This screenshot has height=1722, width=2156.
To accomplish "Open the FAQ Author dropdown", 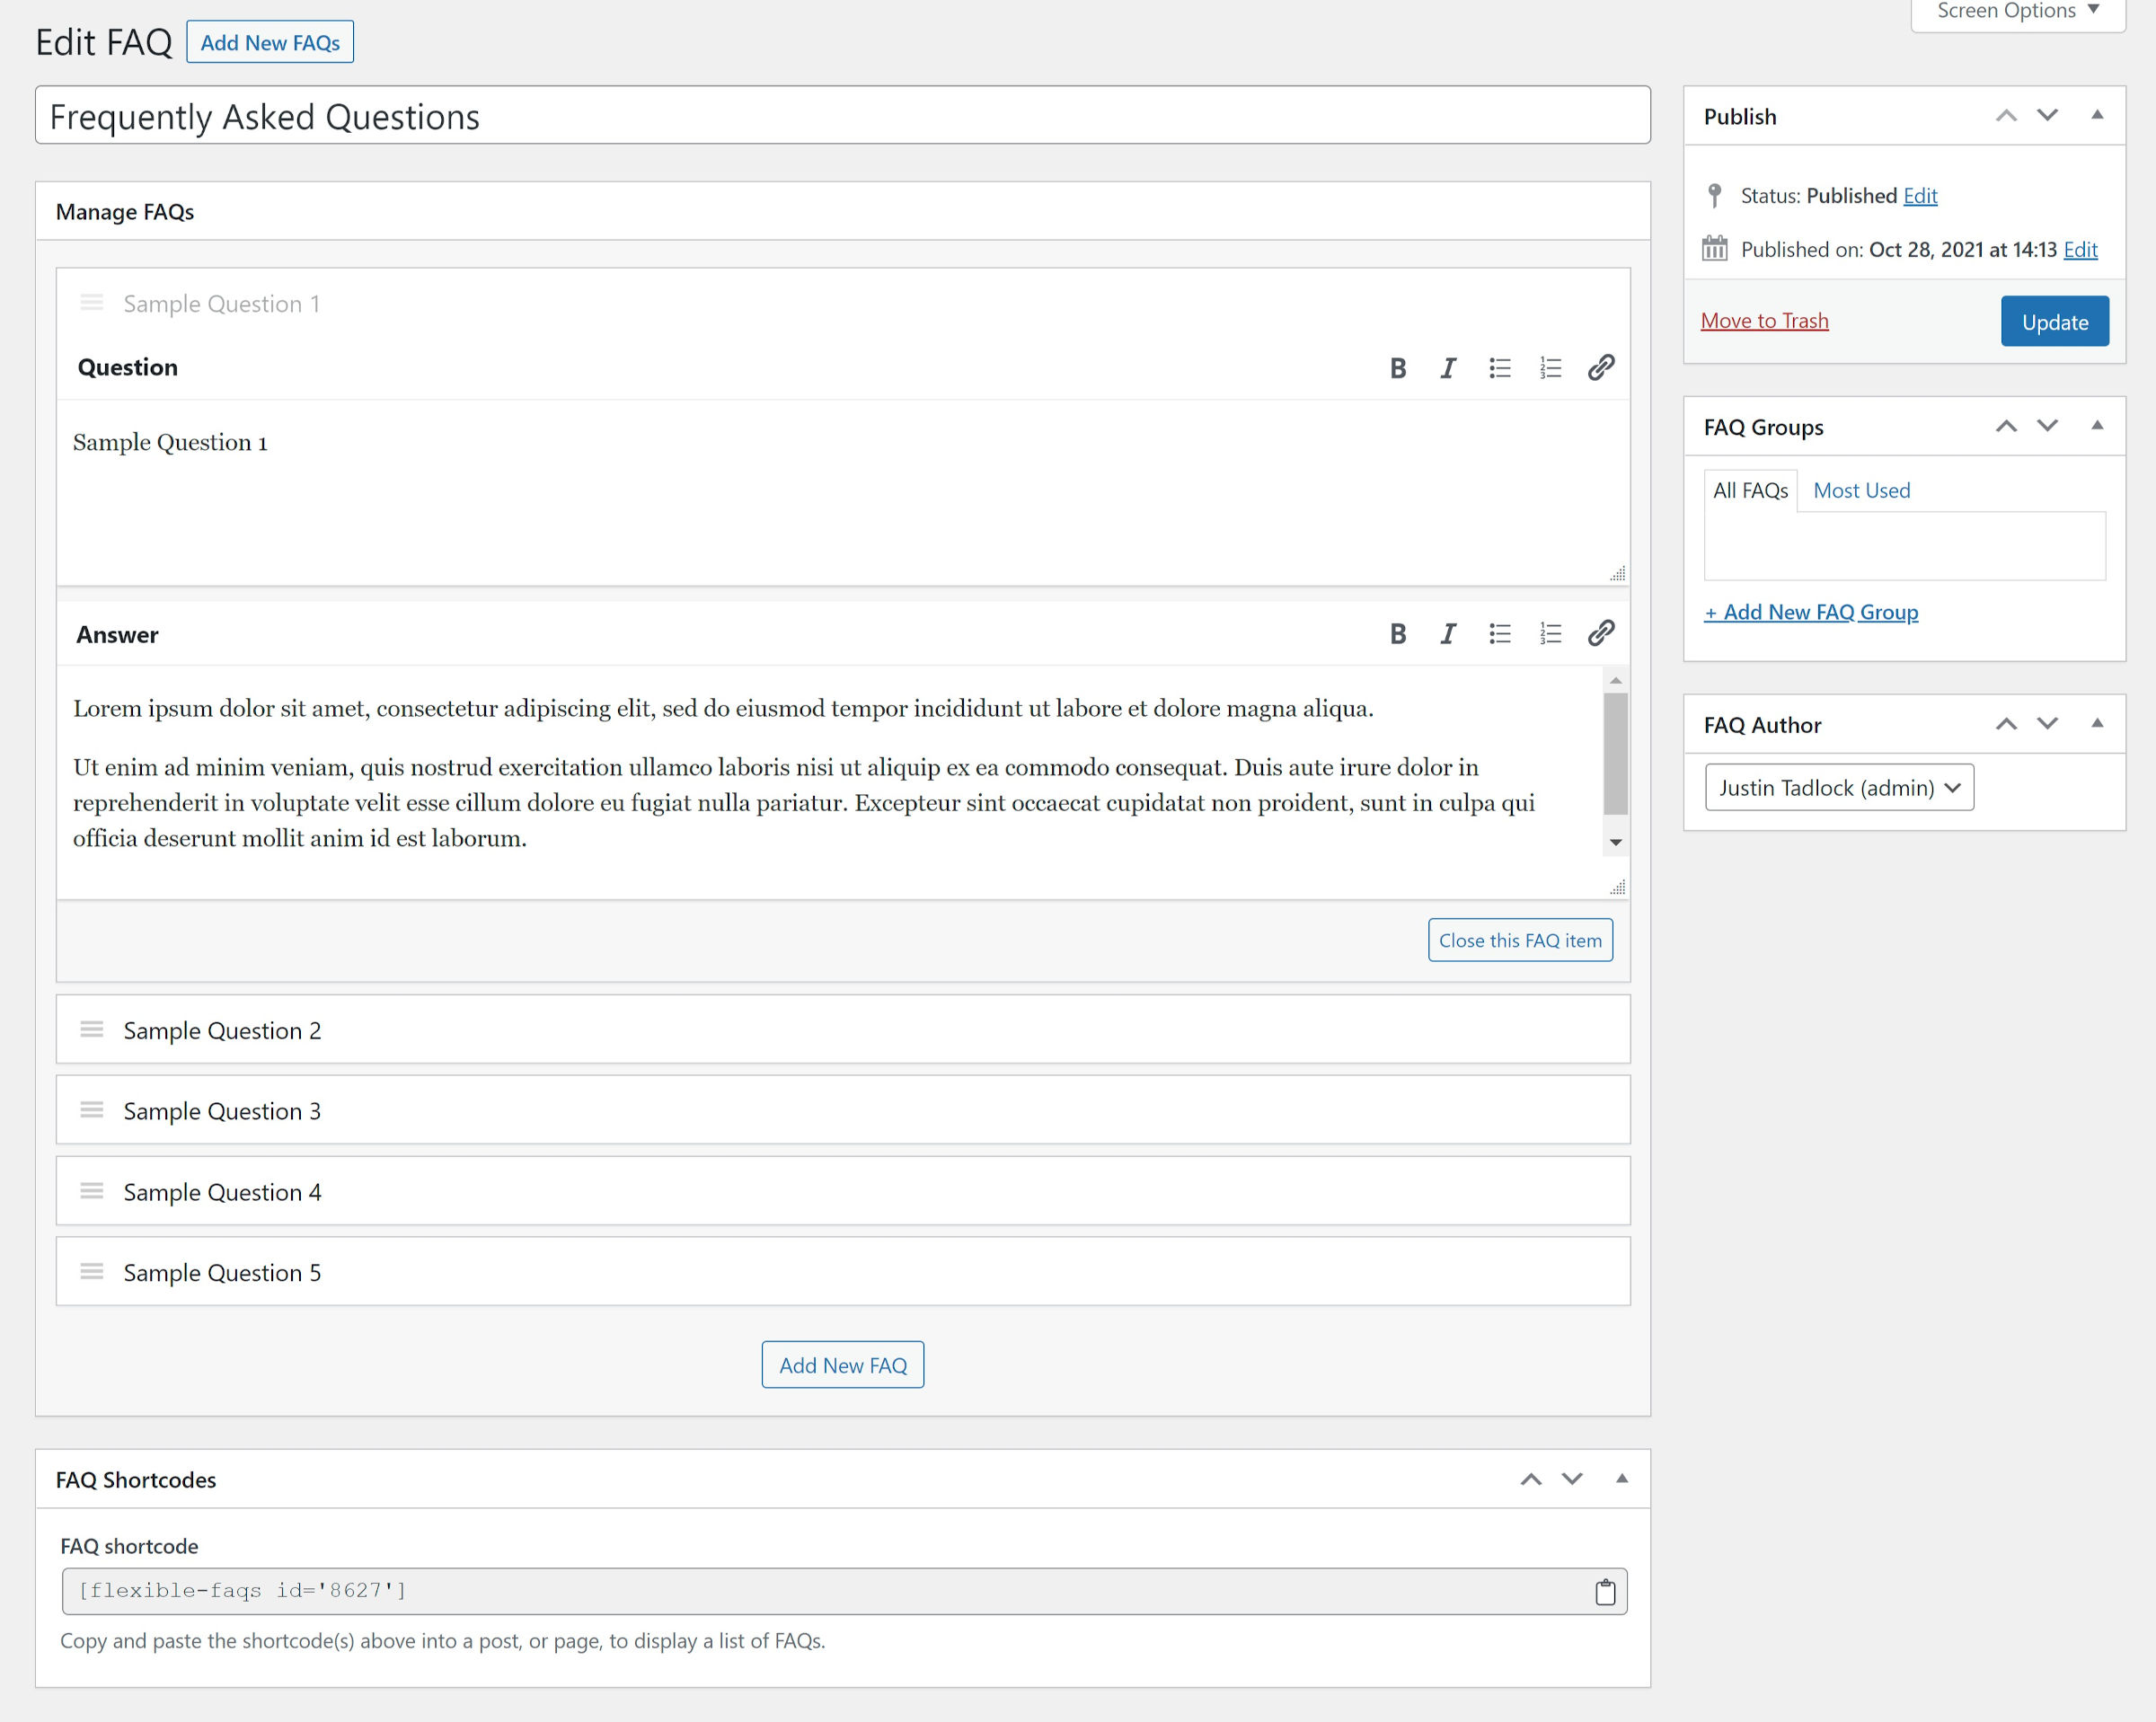I will pyautogui.click(x=1838, y=787).
